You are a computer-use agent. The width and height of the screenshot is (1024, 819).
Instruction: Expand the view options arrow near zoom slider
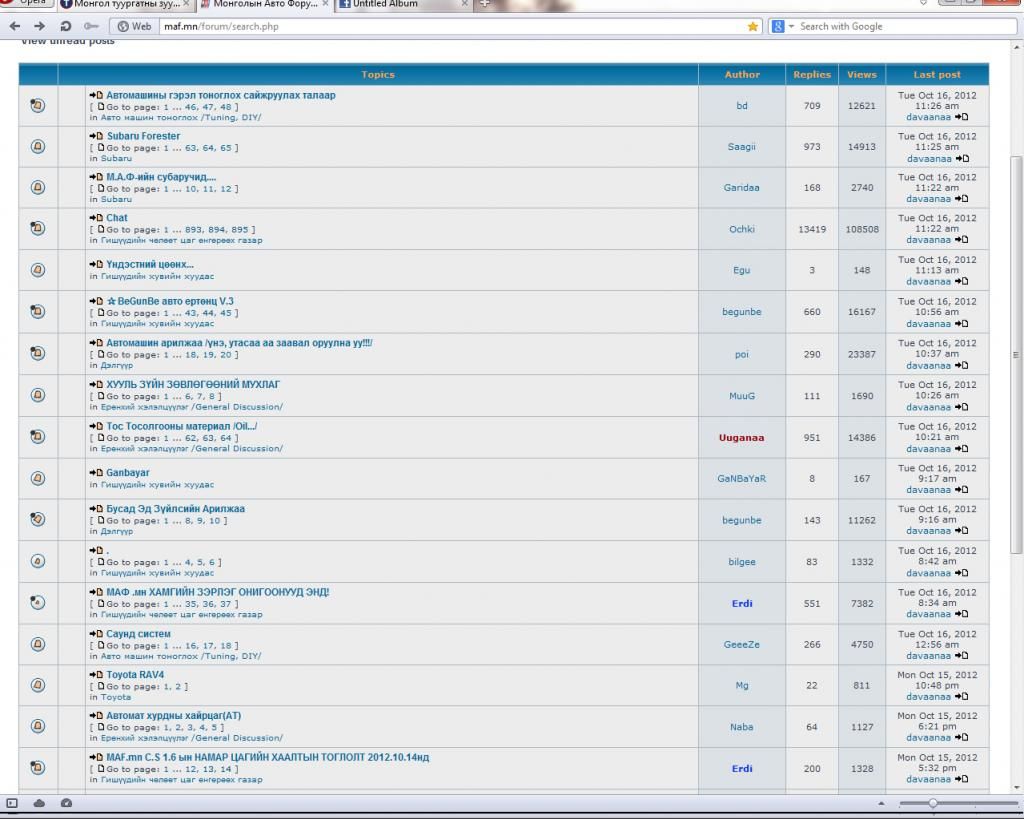pos(881,803)
